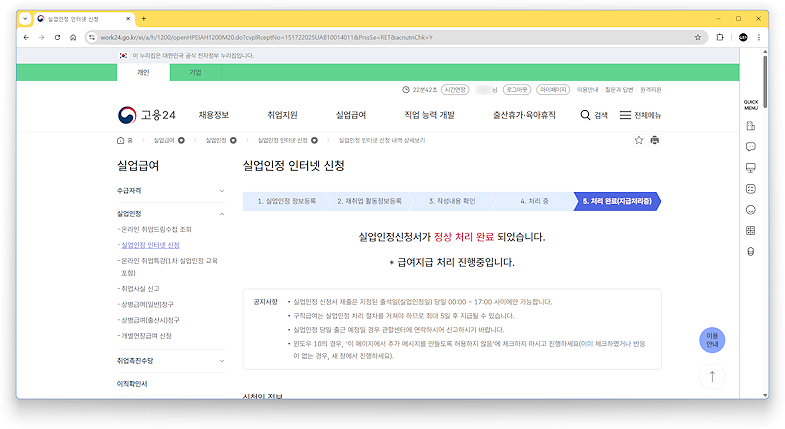
Task: Click the browser back arrow
Action: tap(26, 38)
